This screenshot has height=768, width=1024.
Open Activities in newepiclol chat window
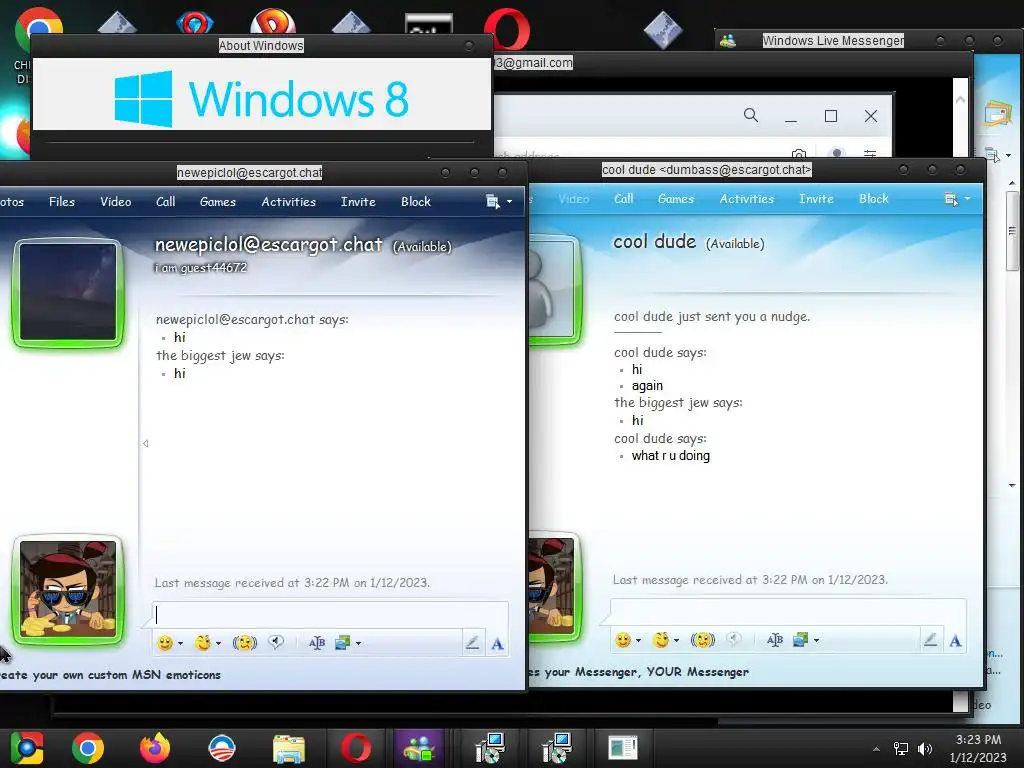point(288,202)
